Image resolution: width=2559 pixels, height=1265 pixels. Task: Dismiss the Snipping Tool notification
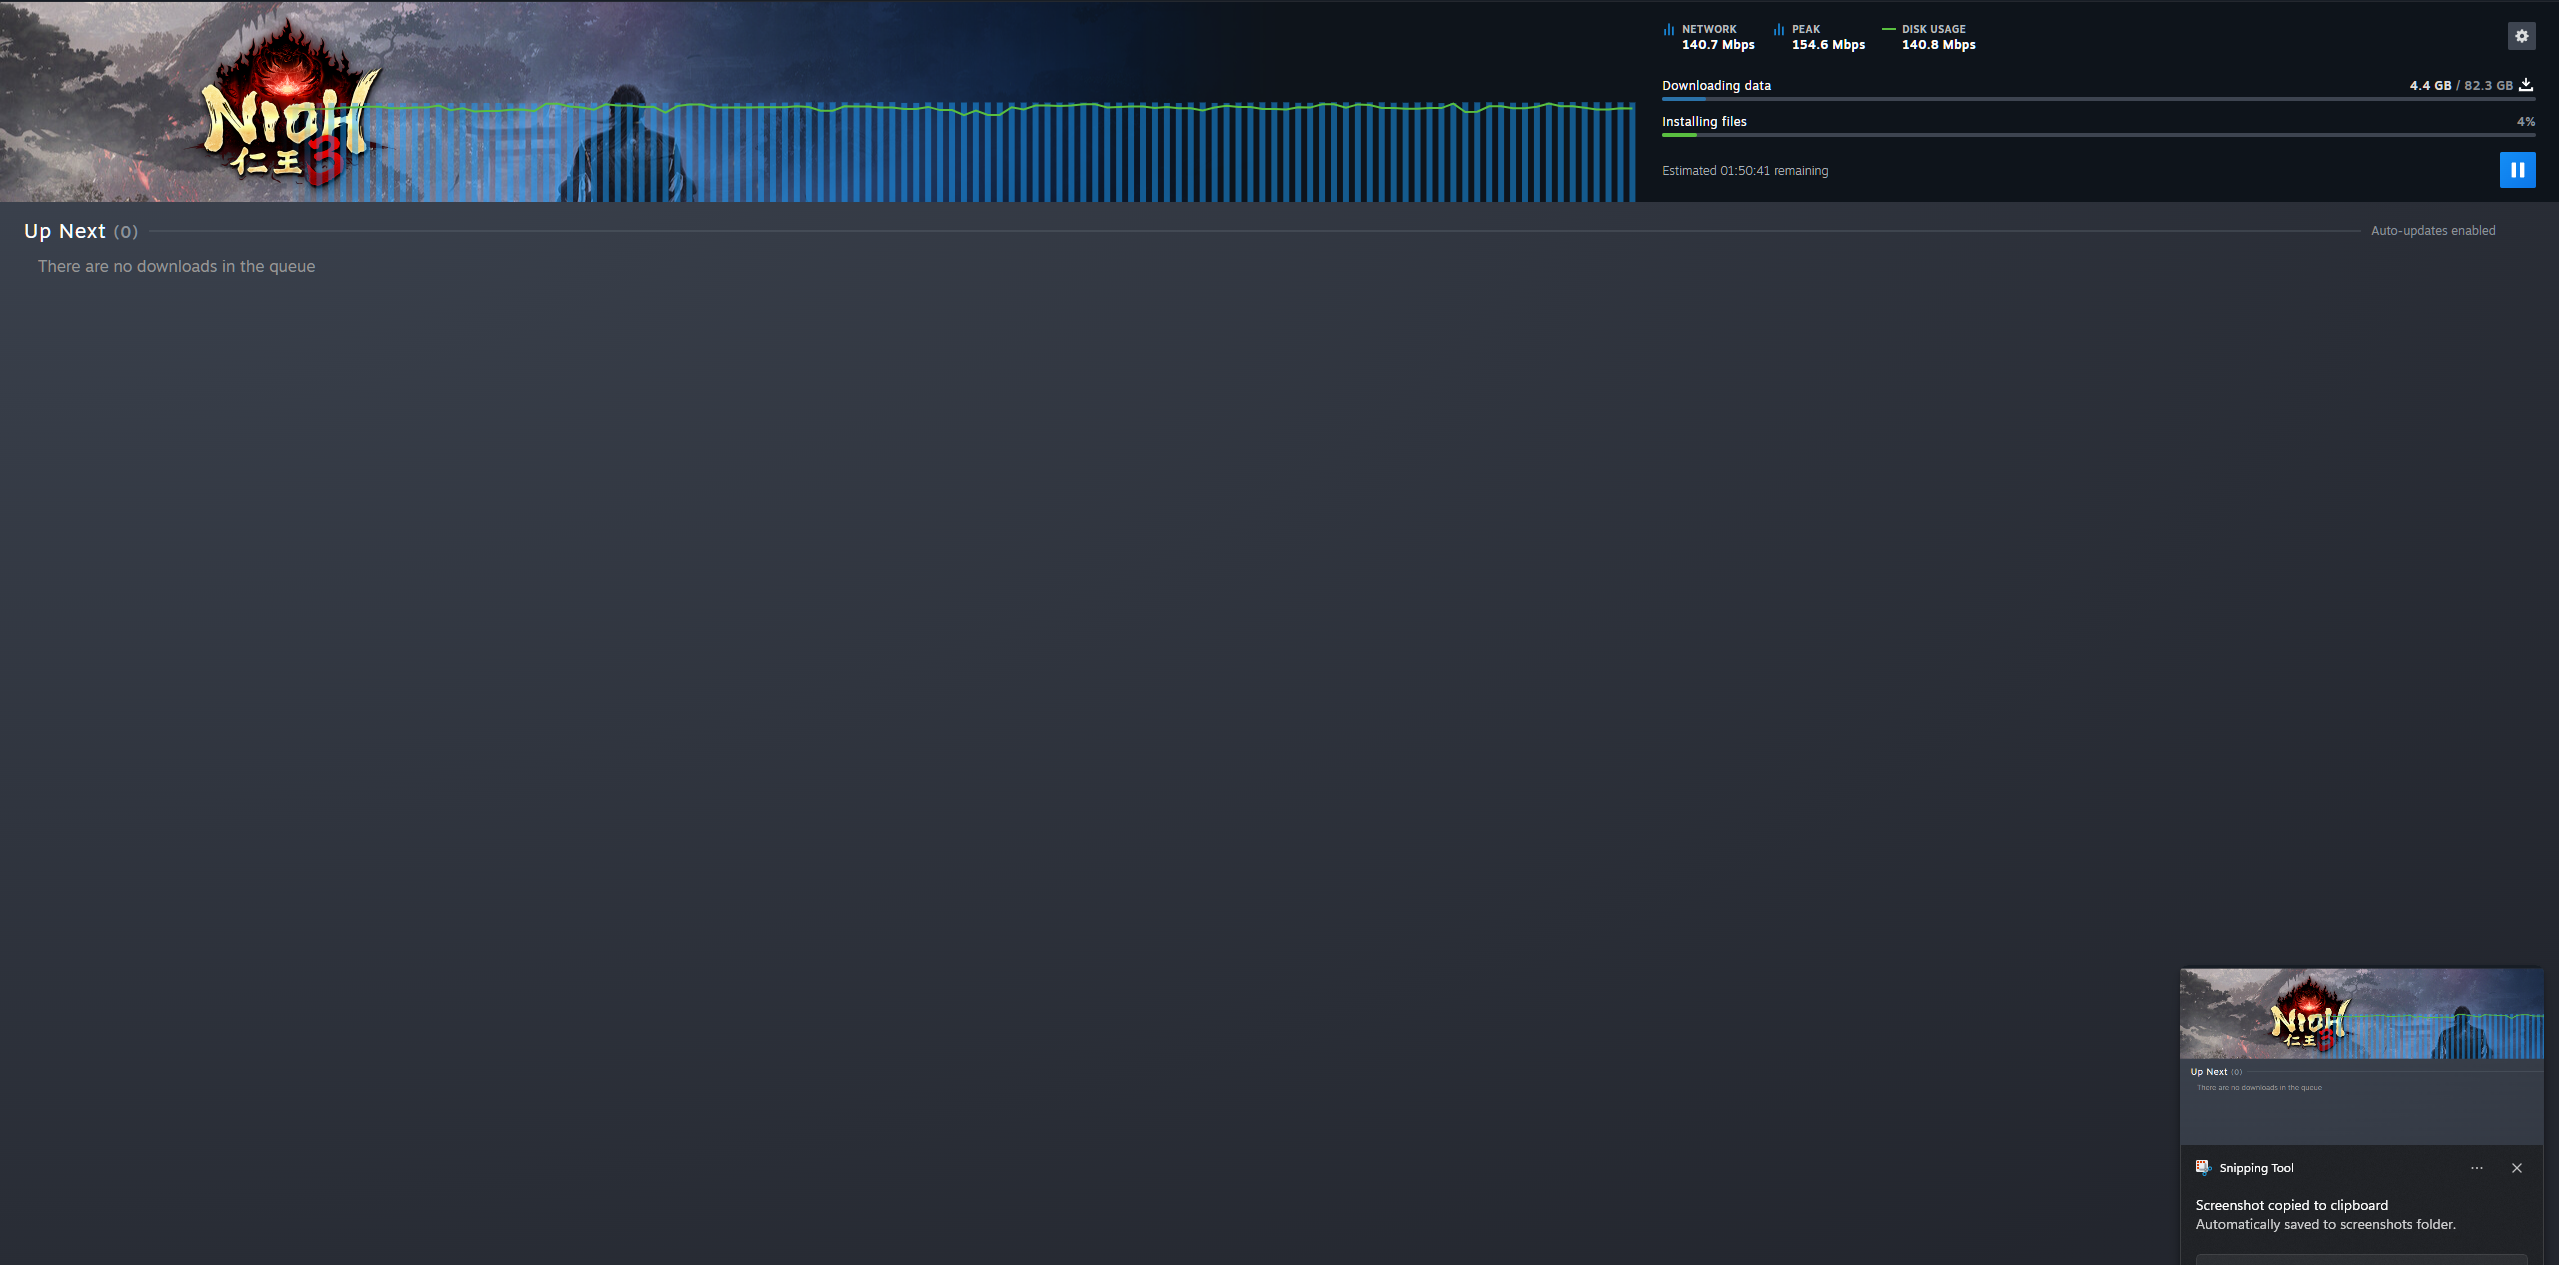[x=2516, y=1168]
